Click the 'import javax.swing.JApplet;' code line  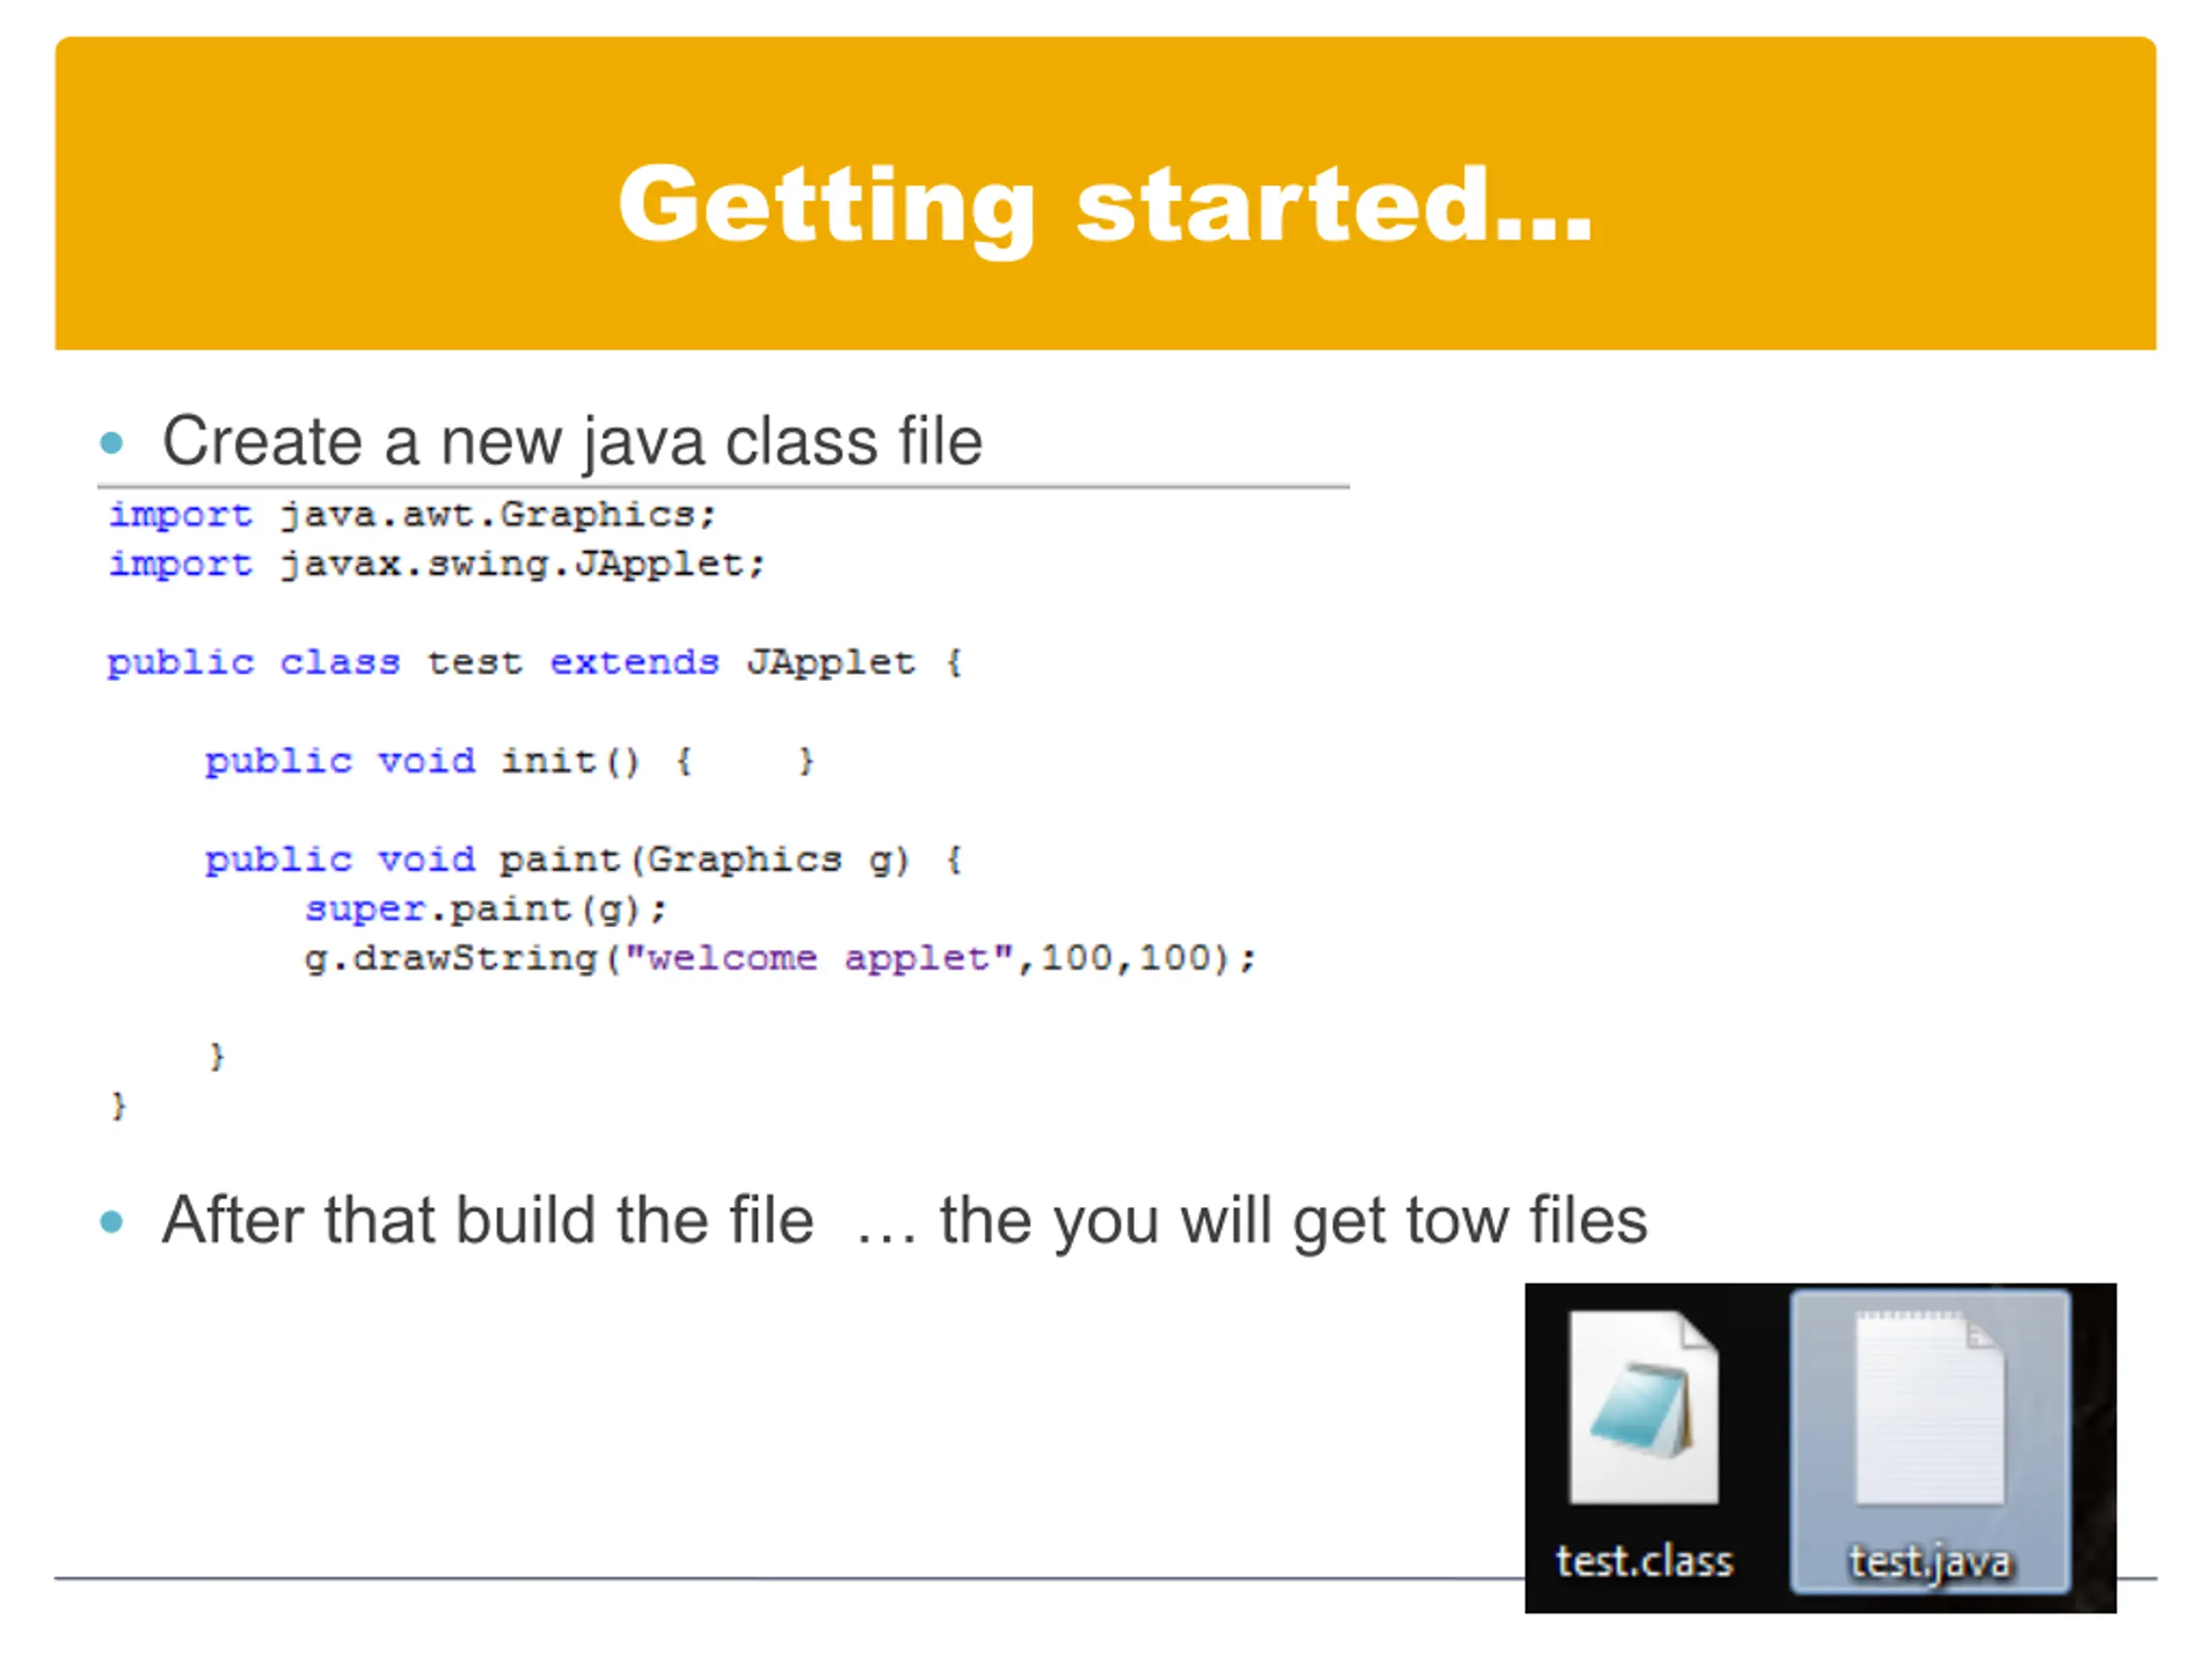point(436,564)
